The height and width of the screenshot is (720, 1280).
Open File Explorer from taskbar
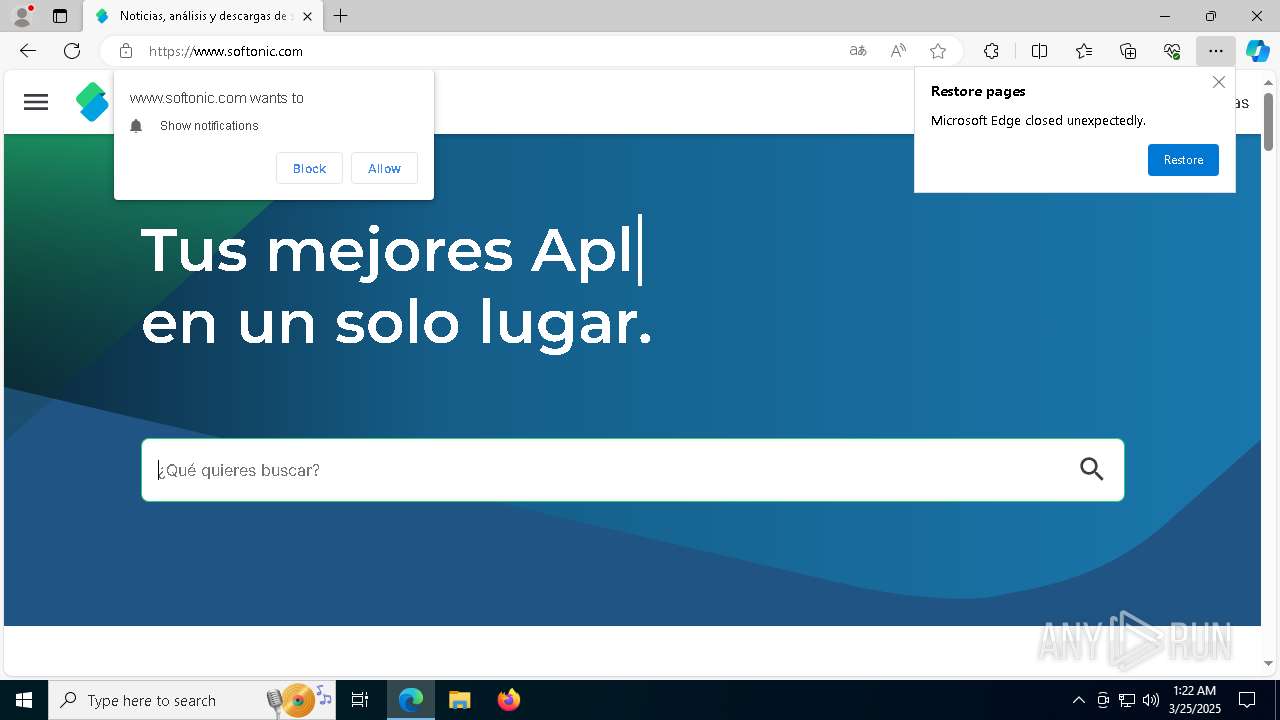pos(459,700)
